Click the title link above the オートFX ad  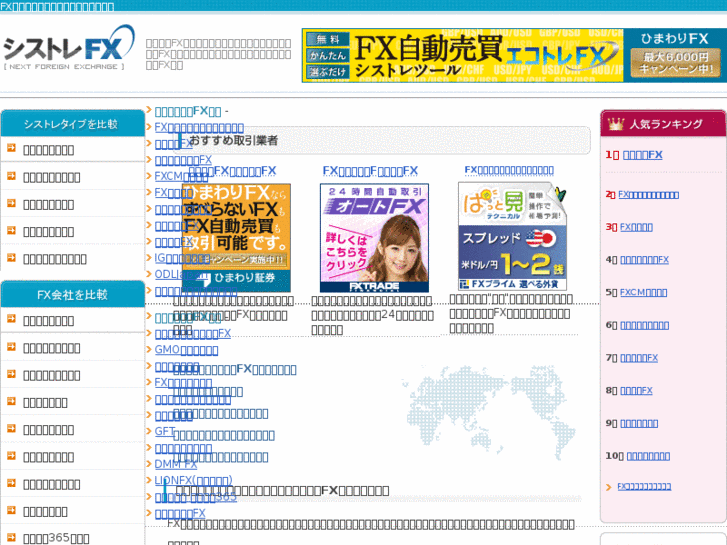click(370, 171)
